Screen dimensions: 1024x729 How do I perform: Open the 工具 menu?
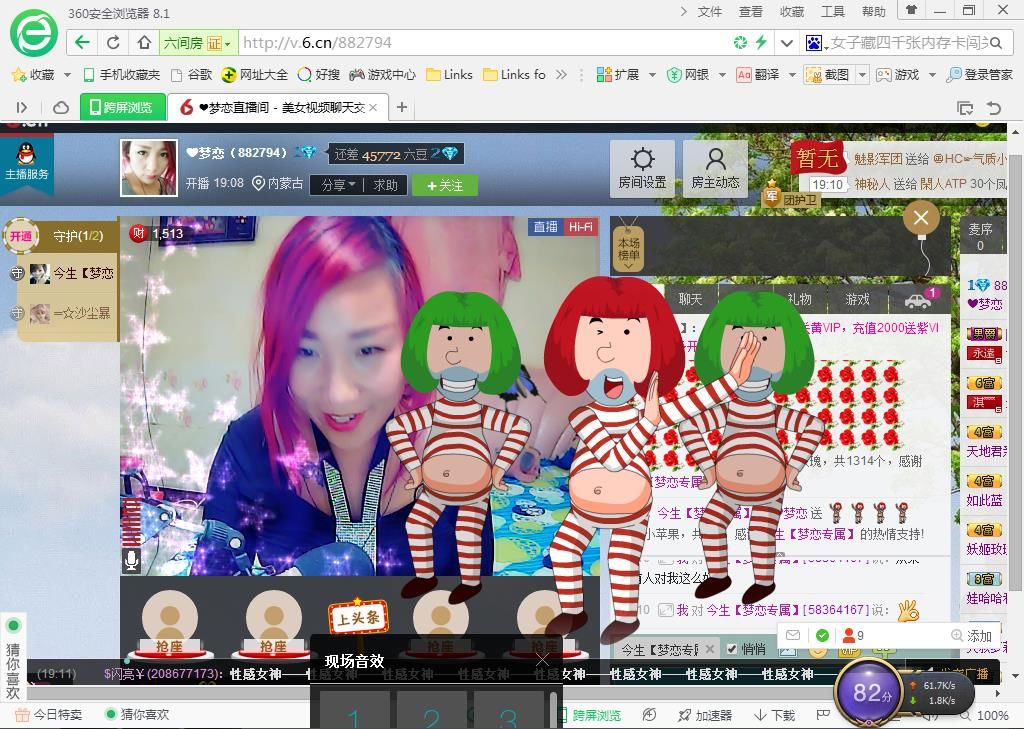tap(833, 11)
